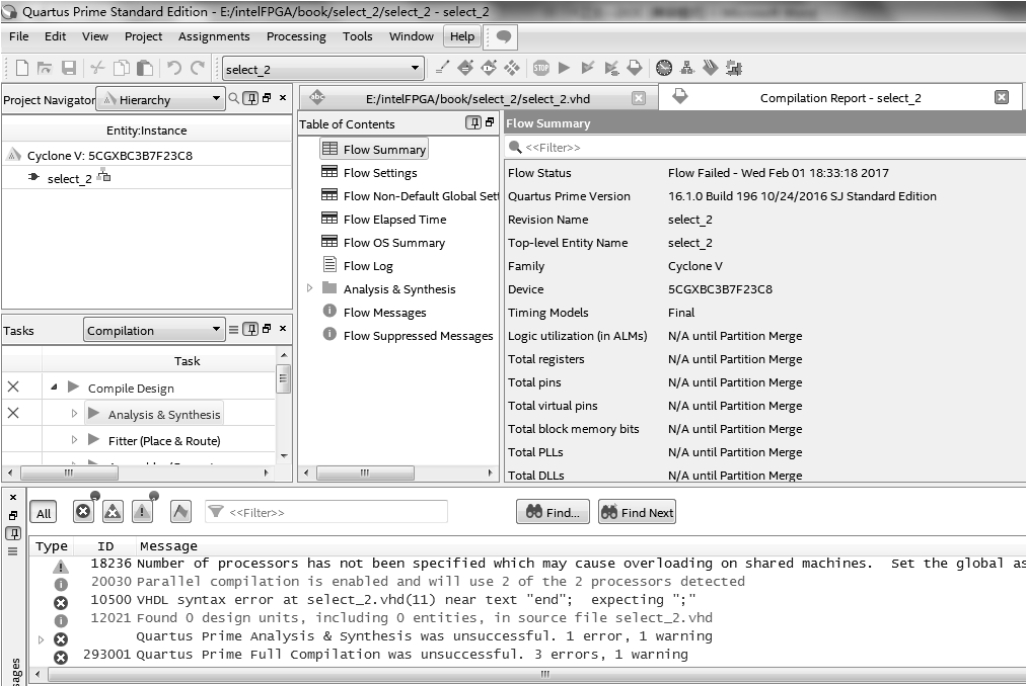The width and height of the screenshot is (1026, 686).
Task: Open Flow Elapsed Time report
Action: click(x=395, y=219)
